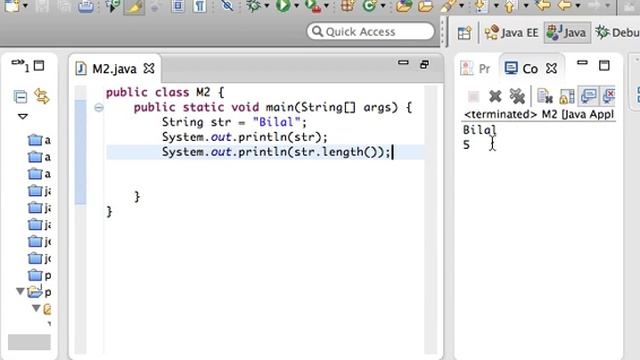Click the Clear Console icon
This screenshot has width=640, height=360.
coord(544,96)
